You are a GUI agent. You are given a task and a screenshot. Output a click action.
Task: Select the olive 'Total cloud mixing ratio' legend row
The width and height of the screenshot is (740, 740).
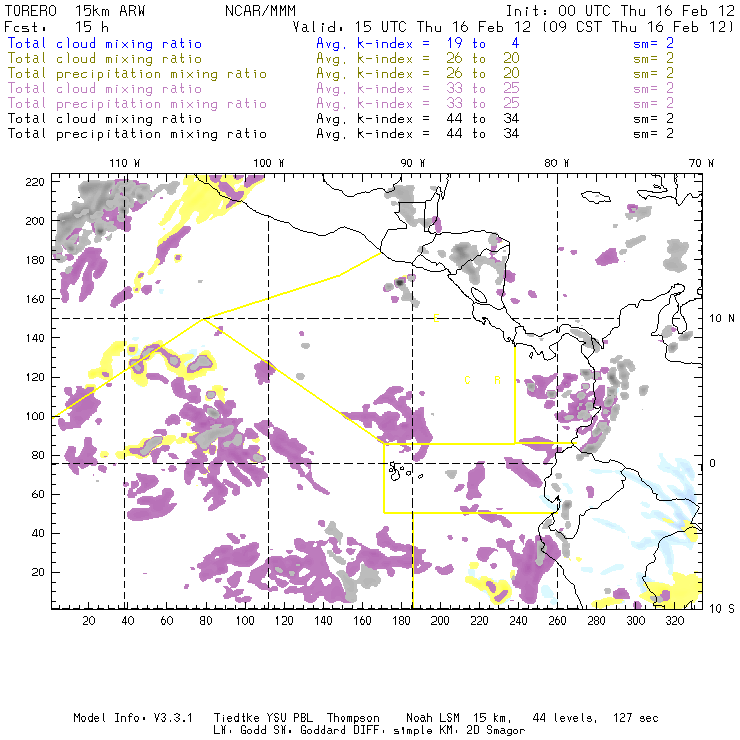(x=340, y=59)
